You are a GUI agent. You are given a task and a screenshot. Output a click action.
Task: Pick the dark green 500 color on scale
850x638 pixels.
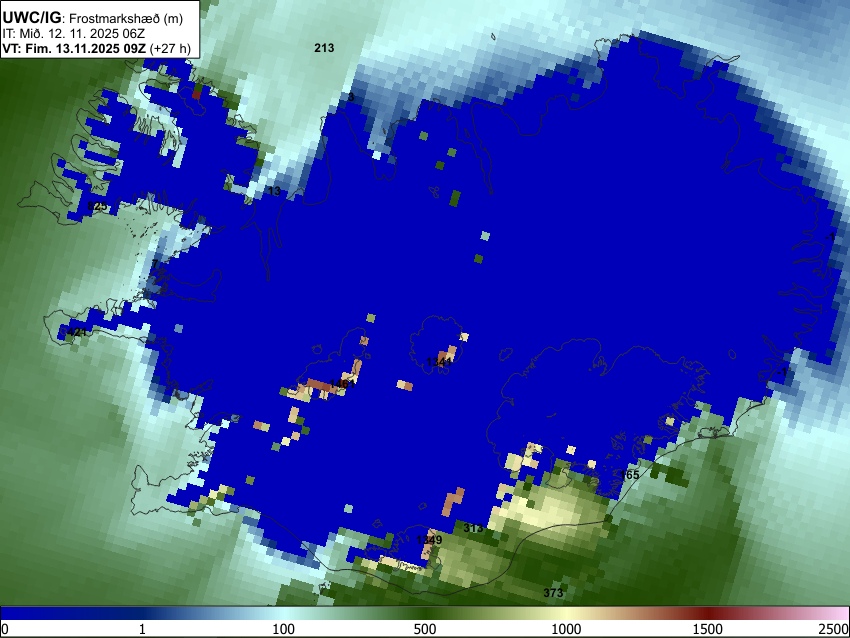click(x=424, y=613)
